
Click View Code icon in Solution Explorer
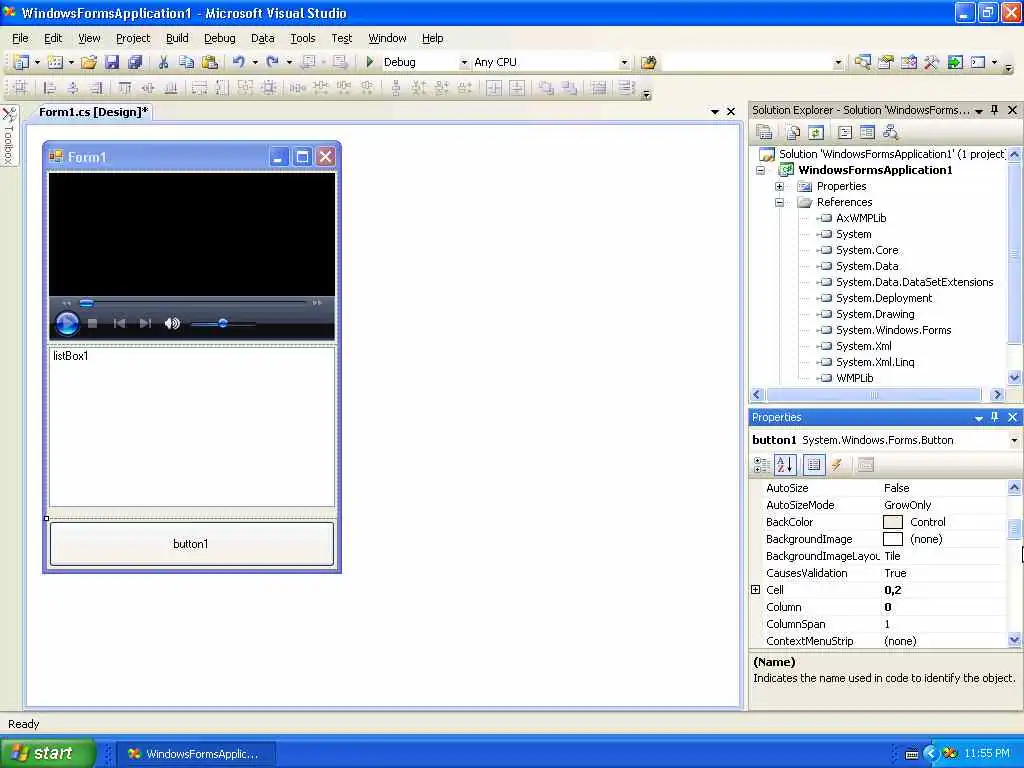coord(844,133)
